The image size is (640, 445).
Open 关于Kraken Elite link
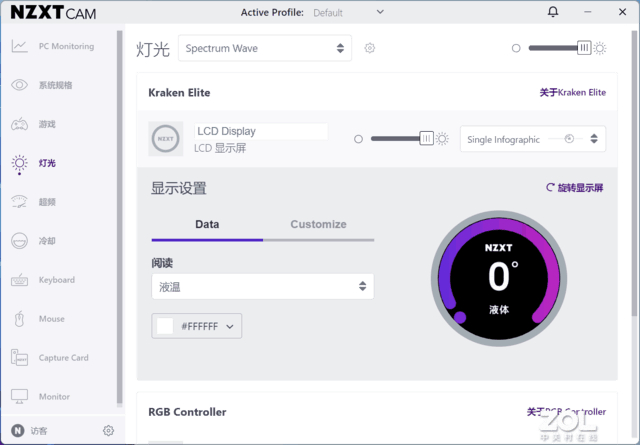pos(573,93)
